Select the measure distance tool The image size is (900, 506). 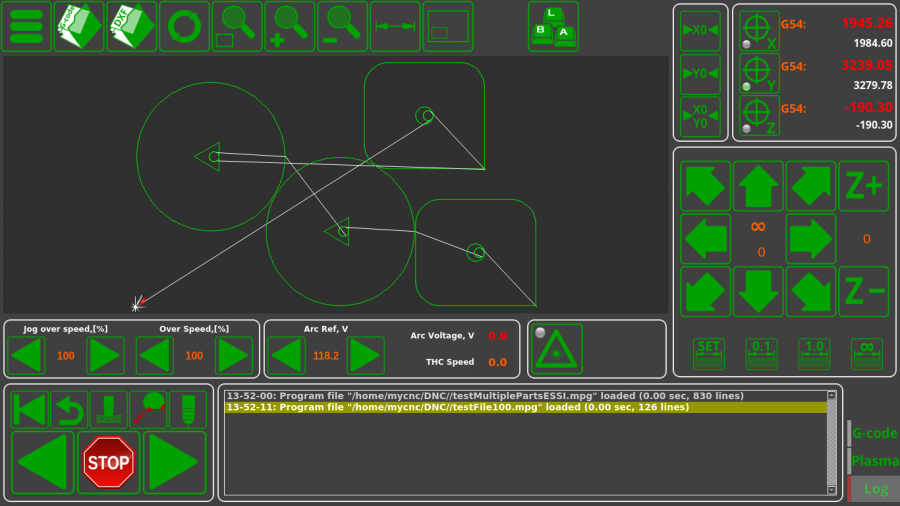click(x=395, y=26)
